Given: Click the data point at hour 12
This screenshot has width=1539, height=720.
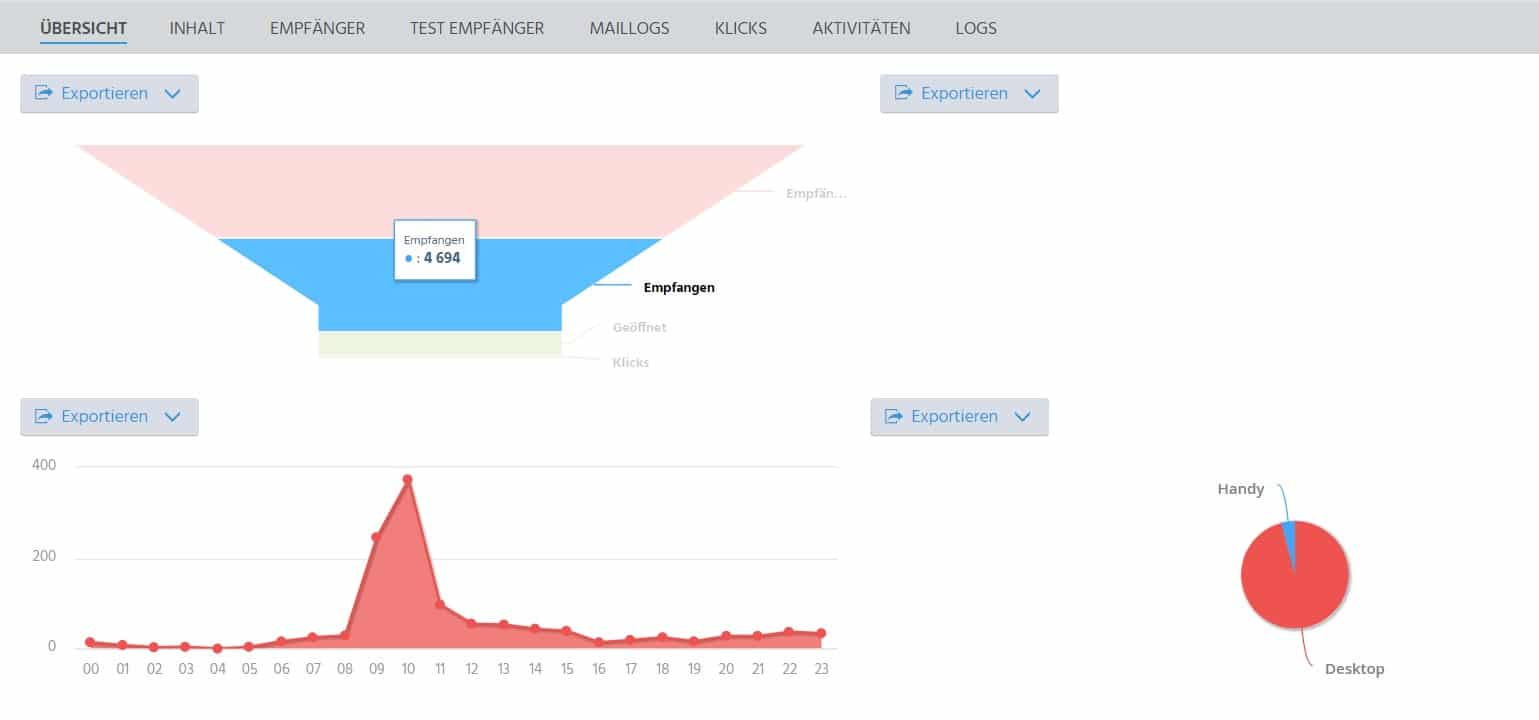Looking at the screenshot, I should 471,623.
